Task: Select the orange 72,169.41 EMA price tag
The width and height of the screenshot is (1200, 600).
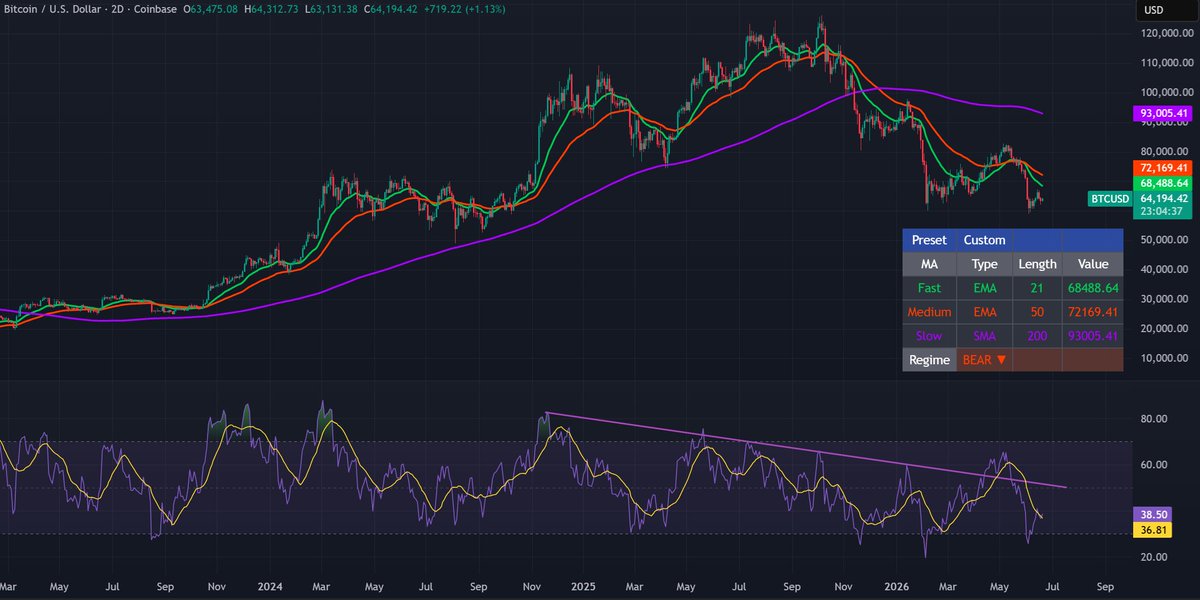Action: pyautogui.click(x=1162, y=167)
